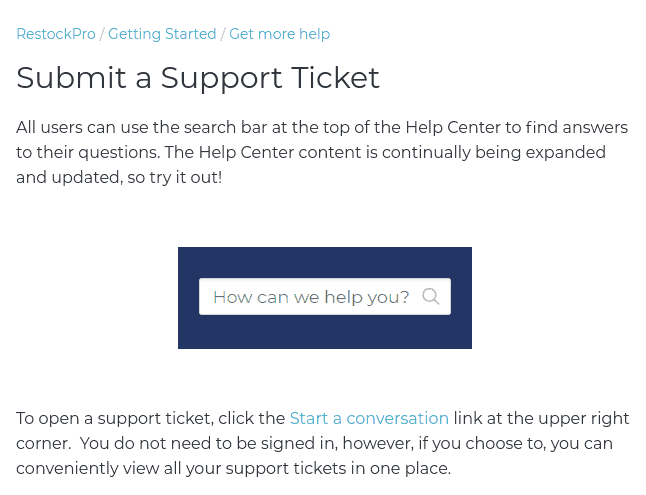This screenshot has width=646, height=495.
Task: Click the text so try it out!
Action: (175, 178)
